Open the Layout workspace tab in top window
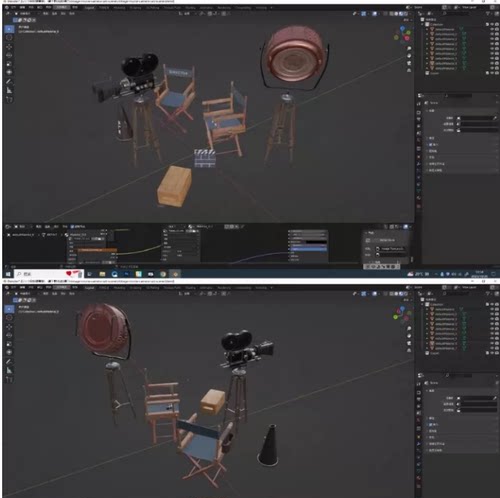500x498 pixels. point(89,7)
